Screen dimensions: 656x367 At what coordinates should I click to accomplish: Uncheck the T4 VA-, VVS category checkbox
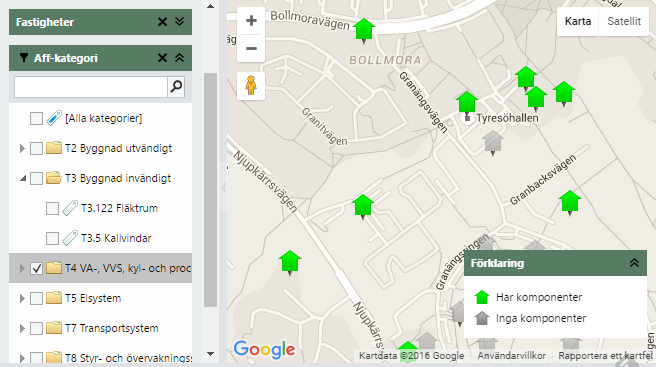pyautogui.click(x=36, y=268)
